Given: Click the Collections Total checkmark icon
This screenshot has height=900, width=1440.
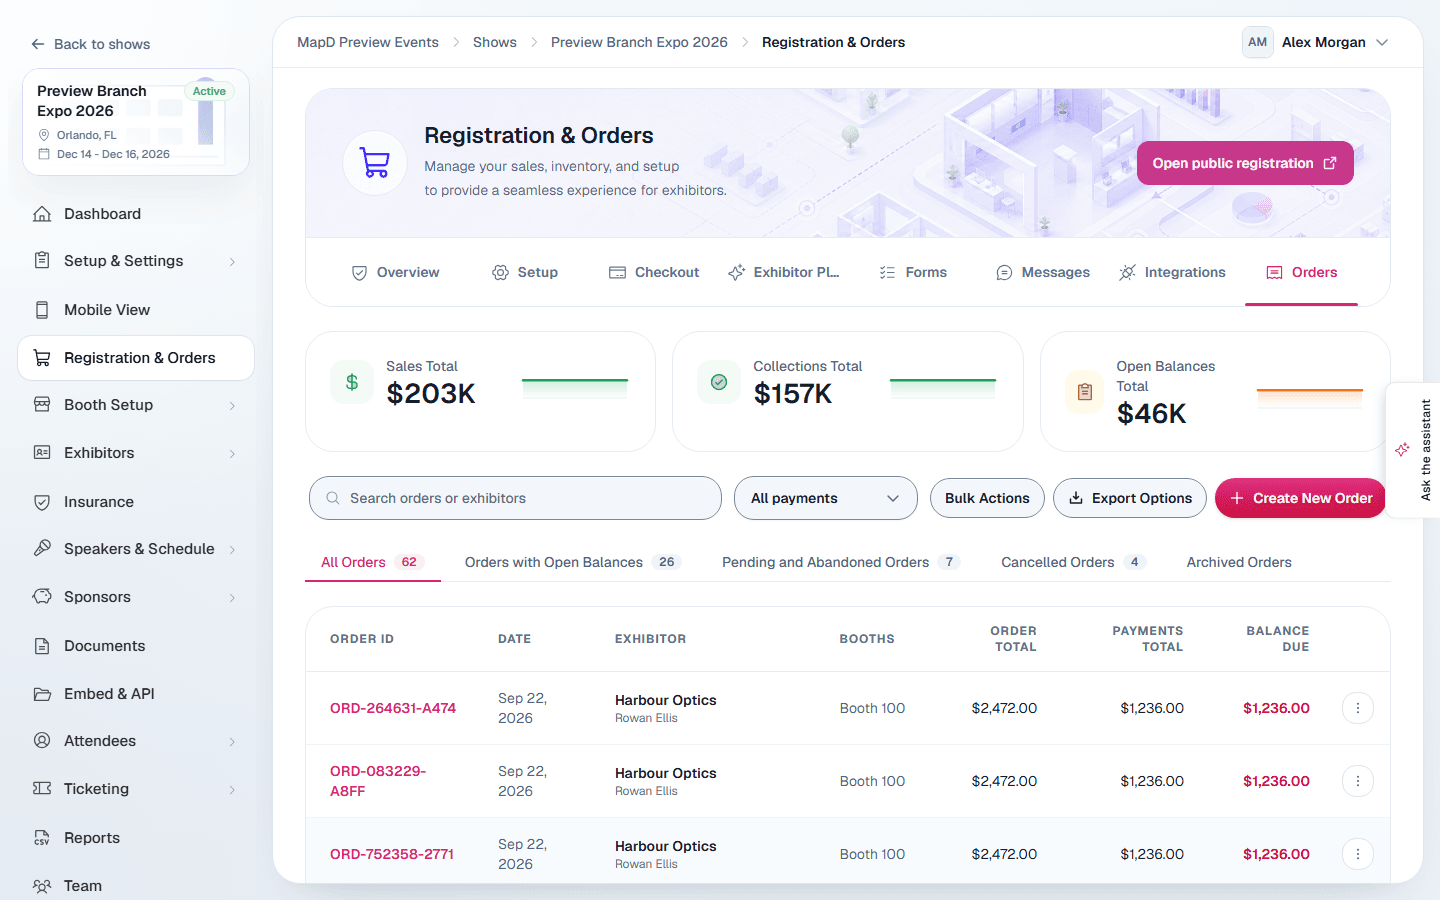Looking at the screenshot, I should click(719, 382).
